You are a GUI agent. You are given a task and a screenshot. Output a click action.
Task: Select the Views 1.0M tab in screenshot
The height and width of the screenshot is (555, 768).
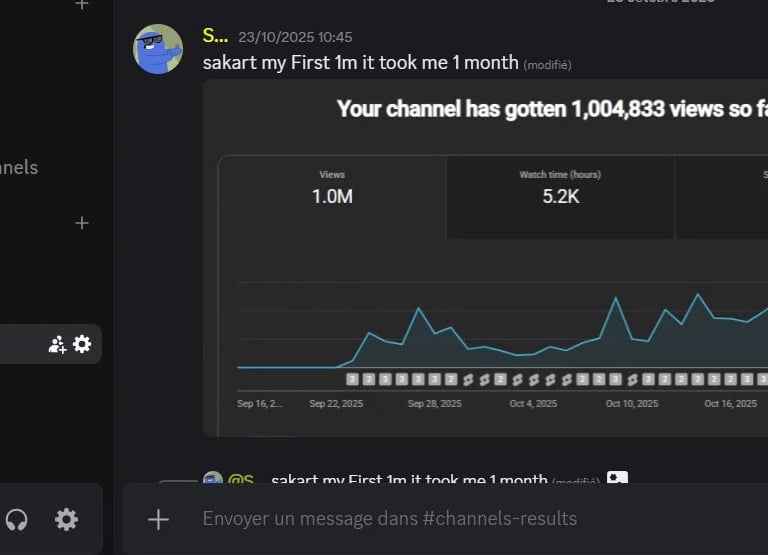point(332,188)
